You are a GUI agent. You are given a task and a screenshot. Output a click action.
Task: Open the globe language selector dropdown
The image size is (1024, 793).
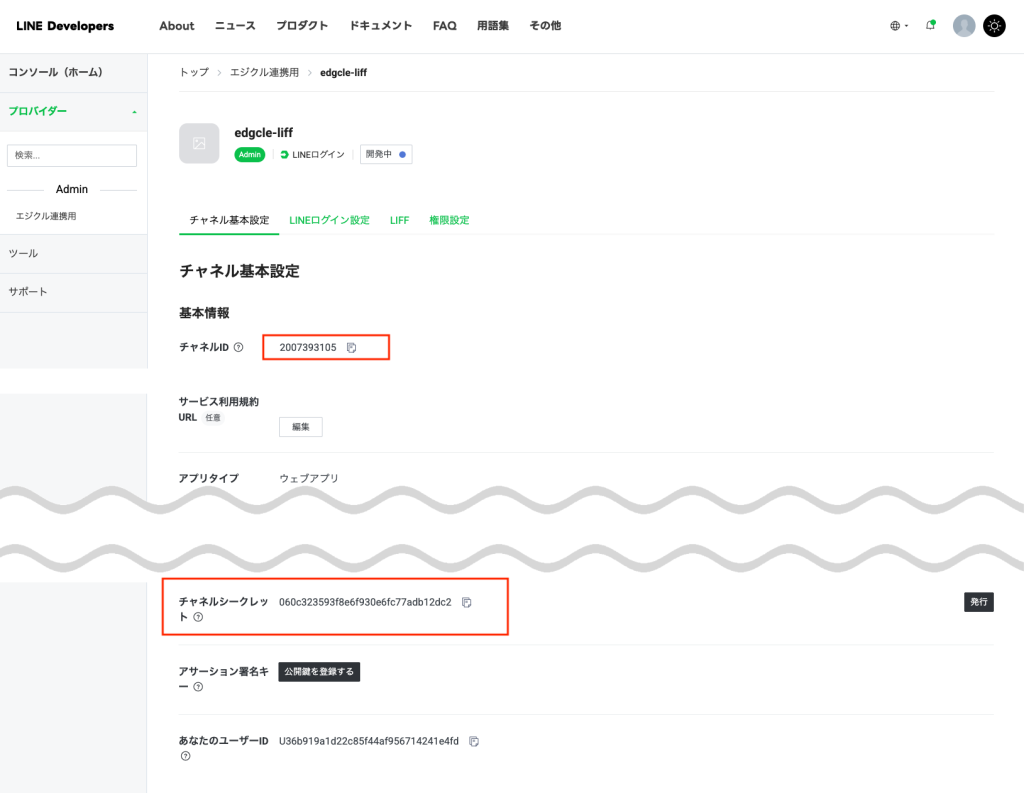[899, 26]
